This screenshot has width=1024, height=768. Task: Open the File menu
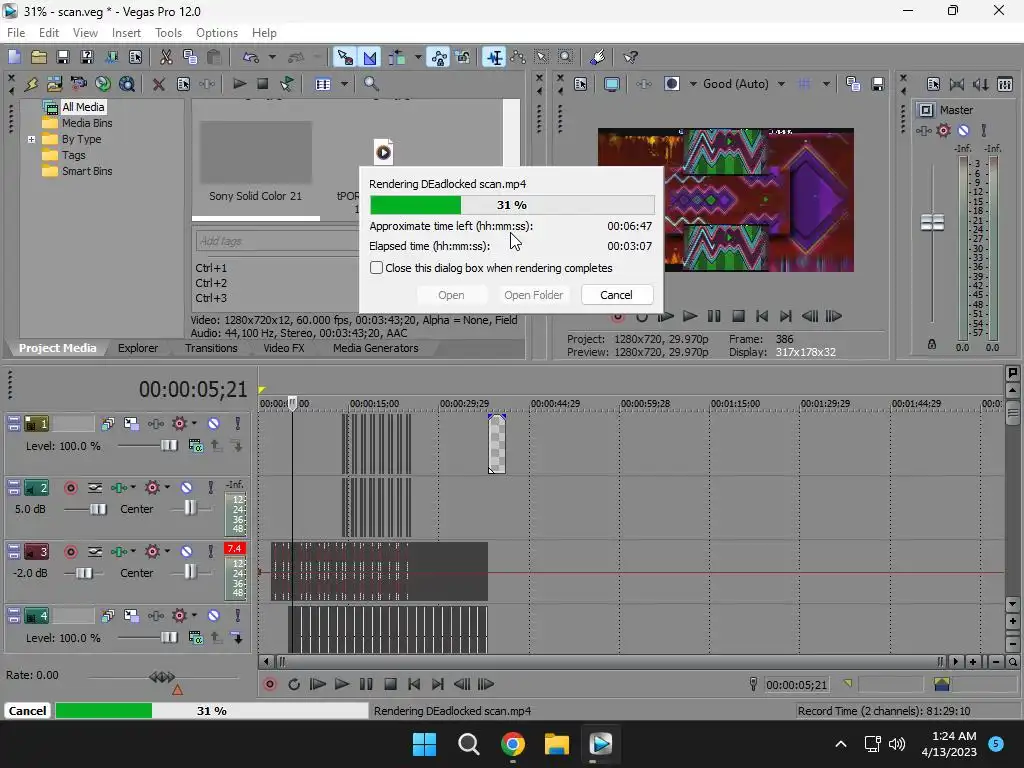click(x=16, y=33)
